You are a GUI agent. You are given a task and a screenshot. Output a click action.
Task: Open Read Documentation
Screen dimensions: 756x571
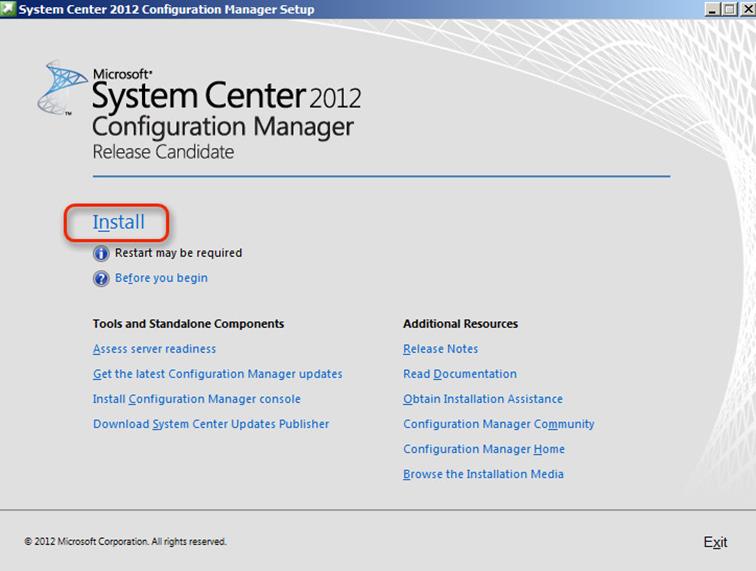point(460,374)
